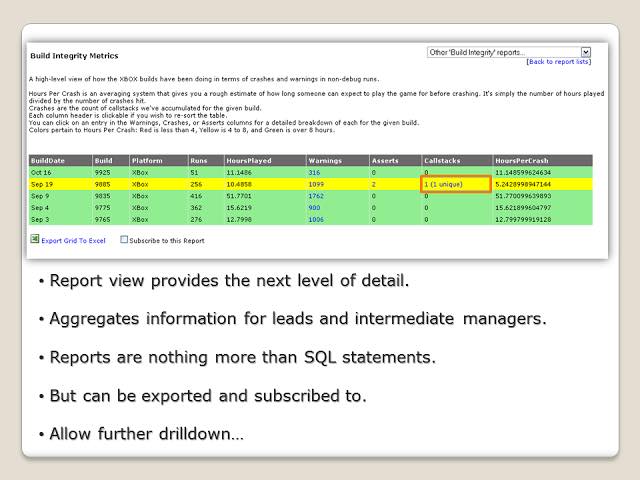
Task: Sort table by BuildDate column header
Action: point(50,160)
